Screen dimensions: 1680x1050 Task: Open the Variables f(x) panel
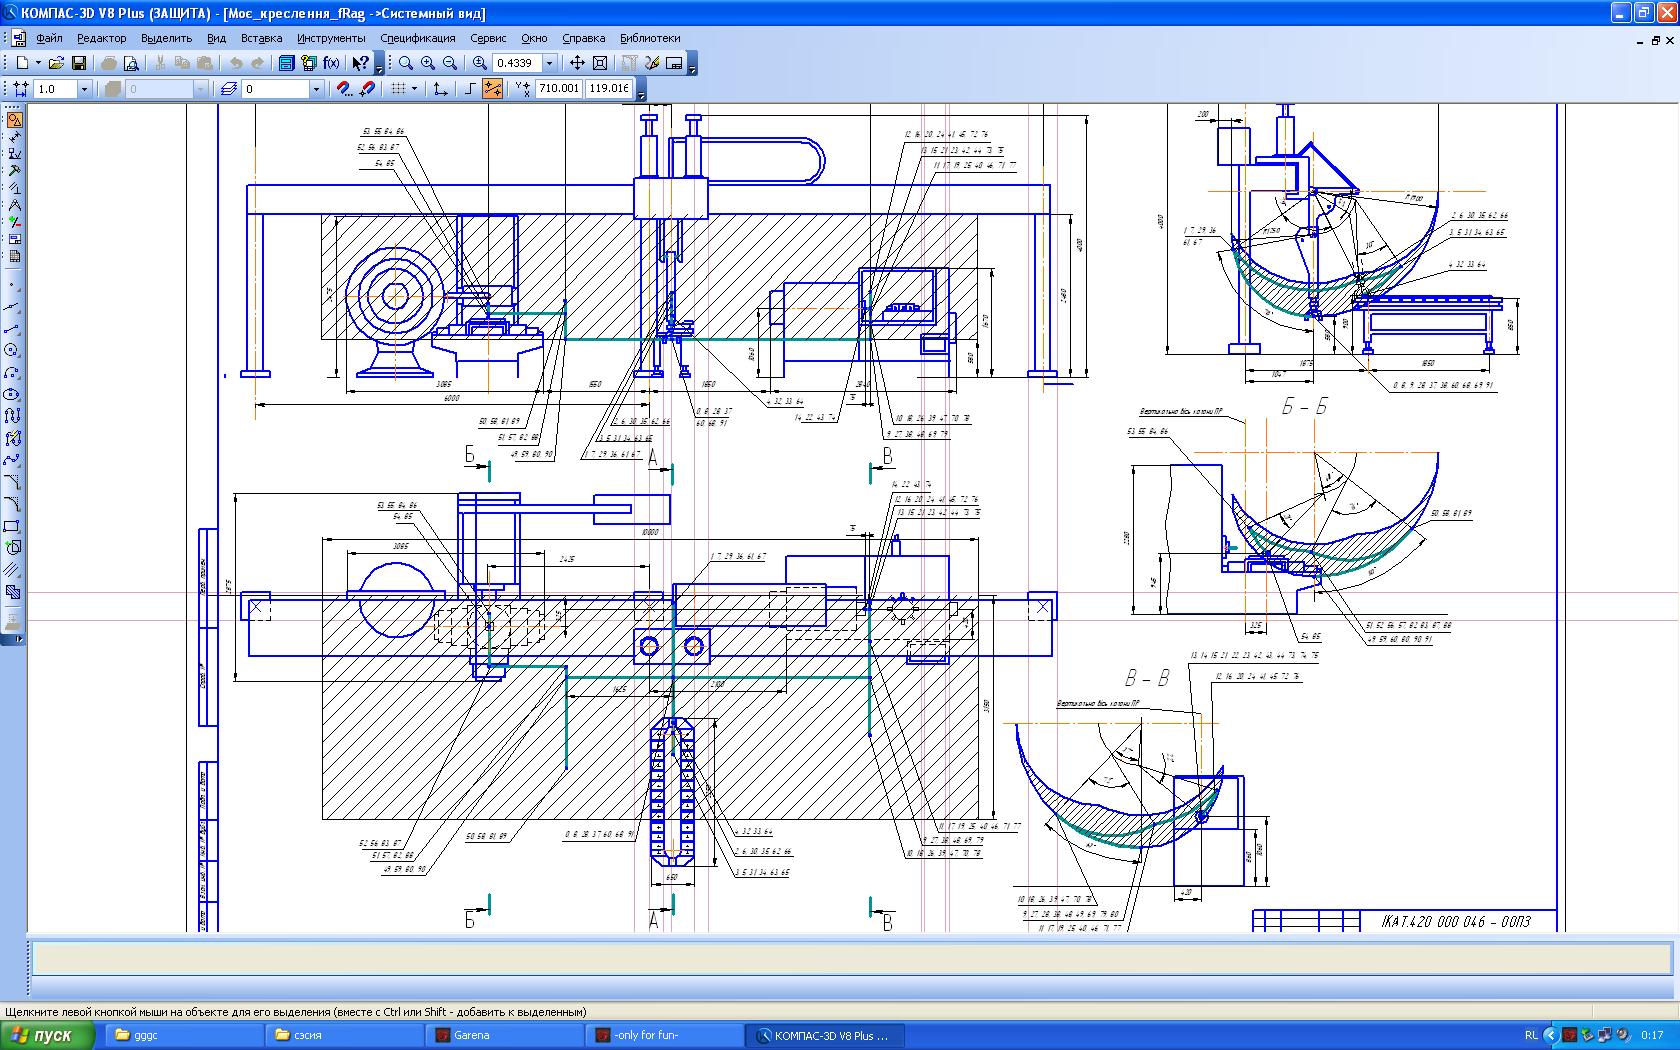[x=331, y=63]
